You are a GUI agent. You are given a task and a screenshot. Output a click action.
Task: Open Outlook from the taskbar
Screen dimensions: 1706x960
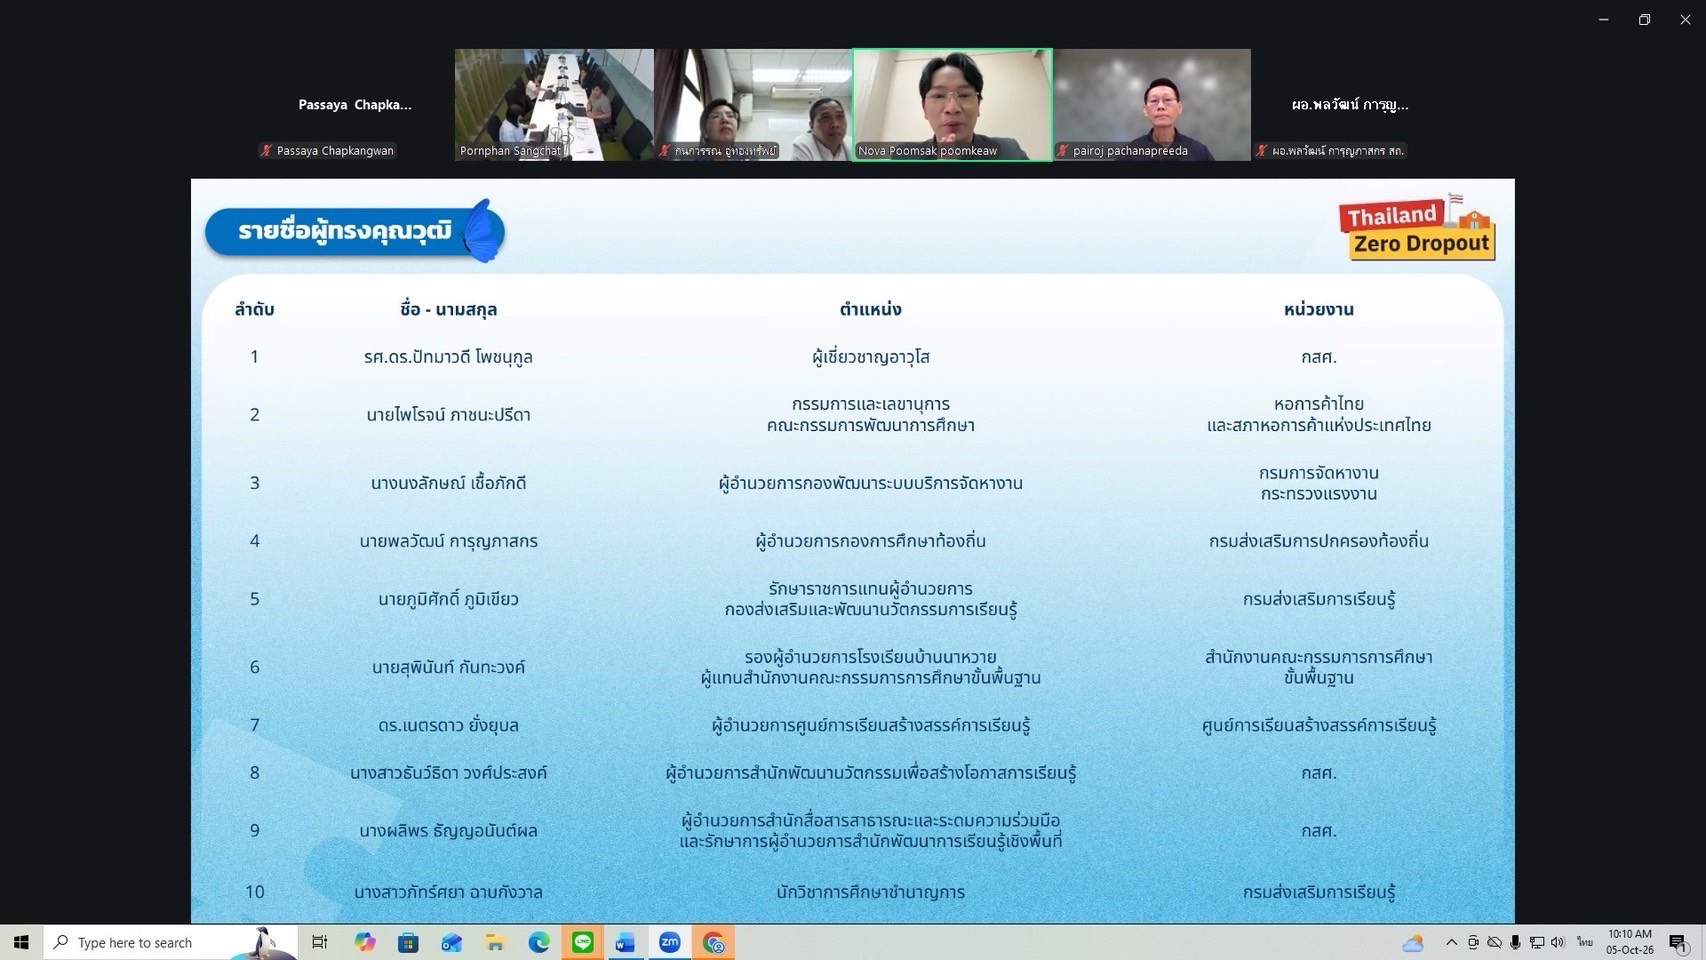coord(451,942)
